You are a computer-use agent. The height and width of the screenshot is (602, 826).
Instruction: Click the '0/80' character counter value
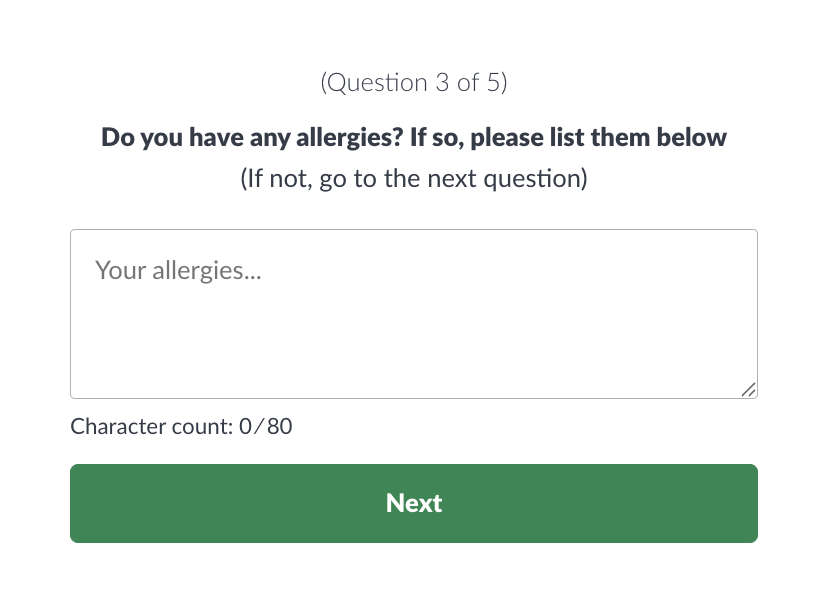(x=265, y=427)
